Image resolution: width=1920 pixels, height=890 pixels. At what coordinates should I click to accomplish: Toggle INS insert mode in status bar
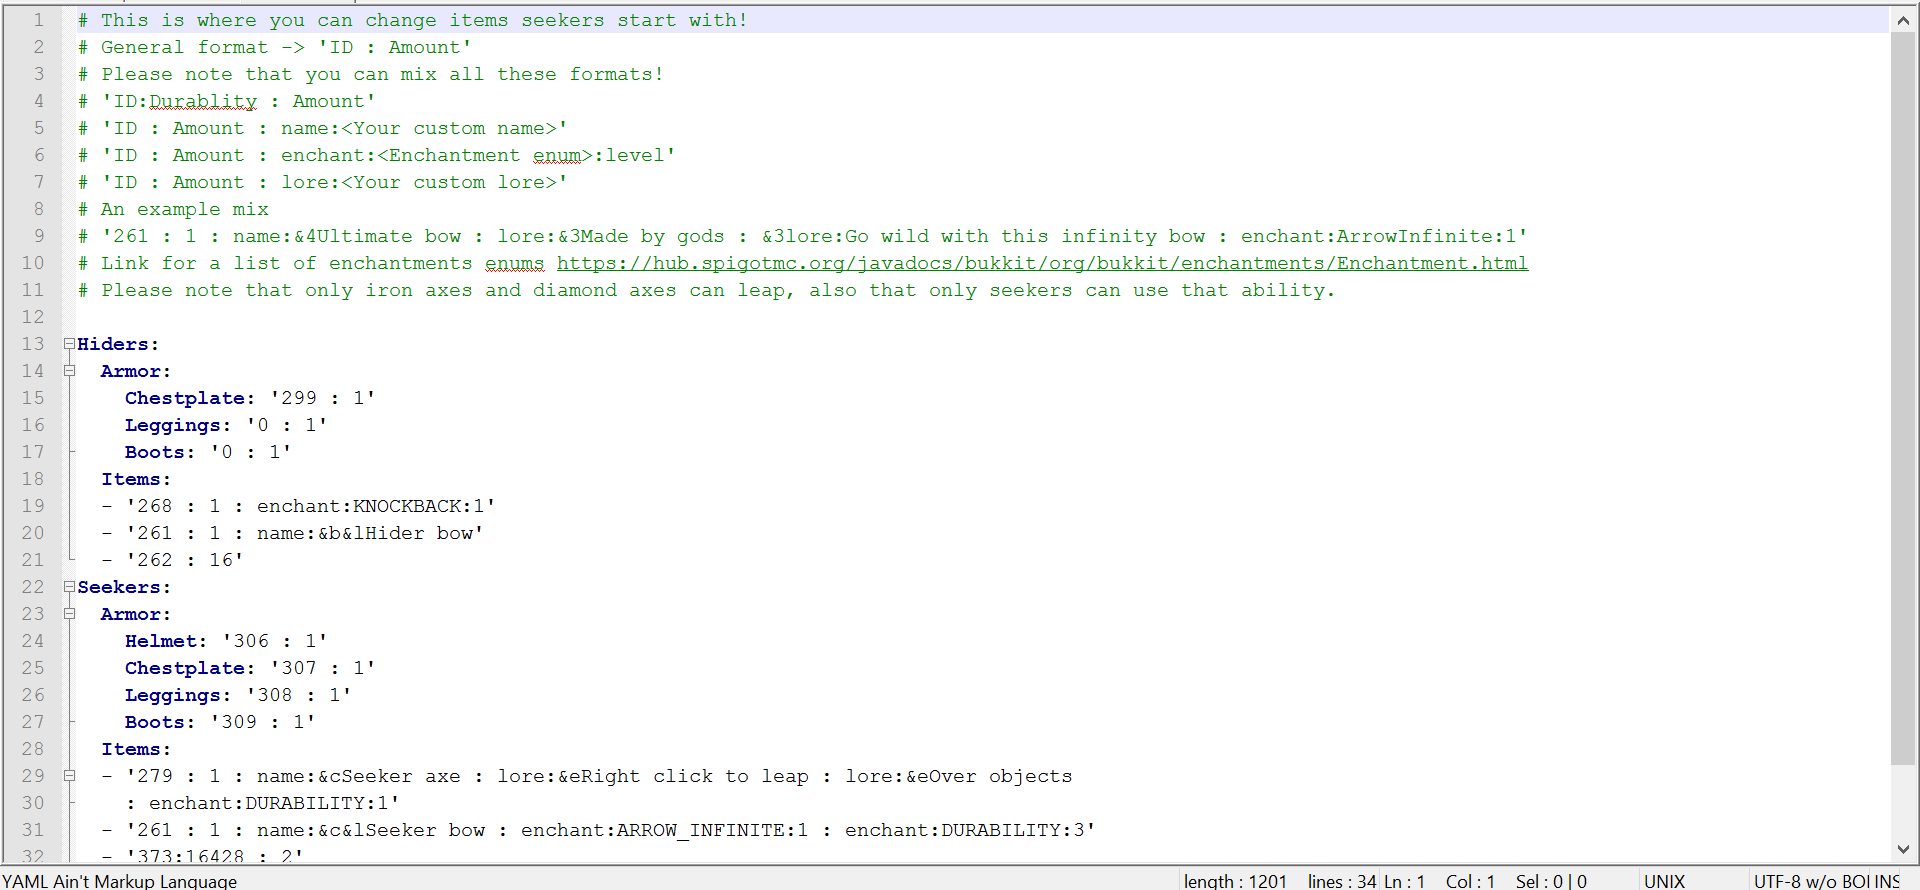[1888, 881]
